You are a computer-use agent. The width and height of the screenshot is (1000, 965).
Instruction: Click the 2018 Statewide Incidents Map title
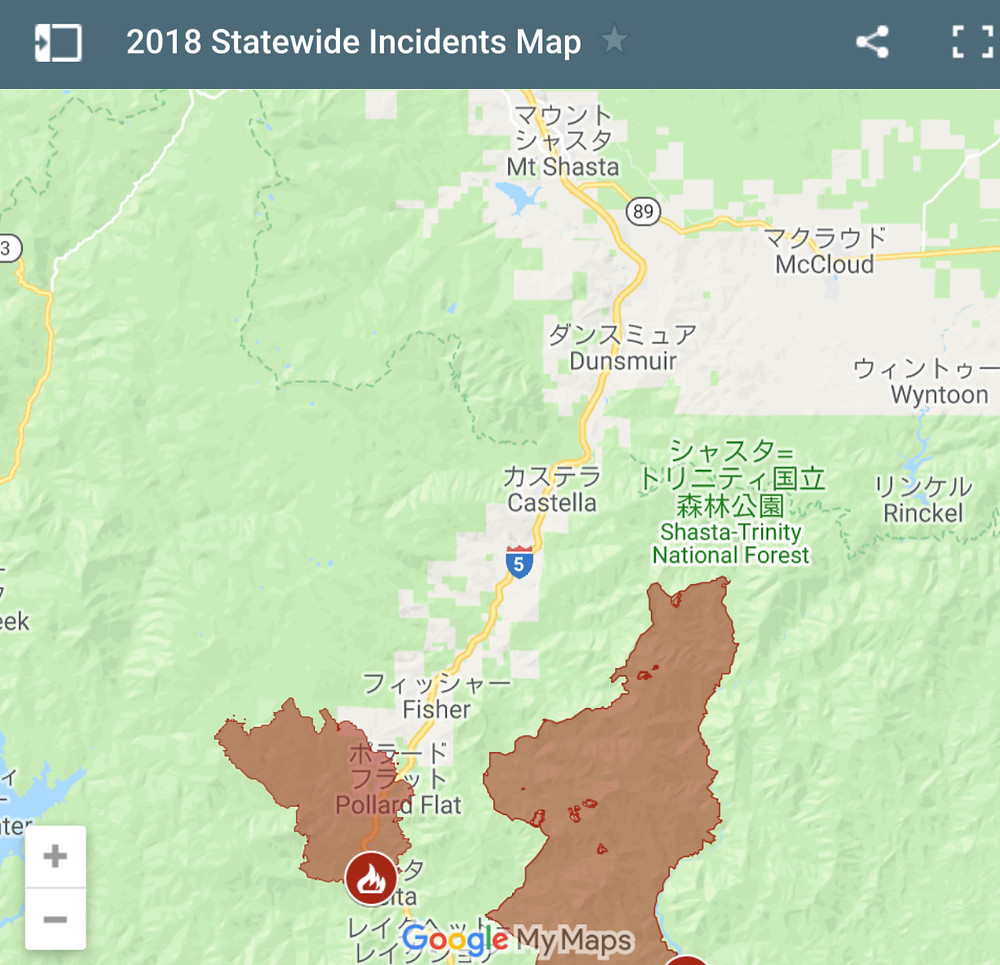(354, 42)
